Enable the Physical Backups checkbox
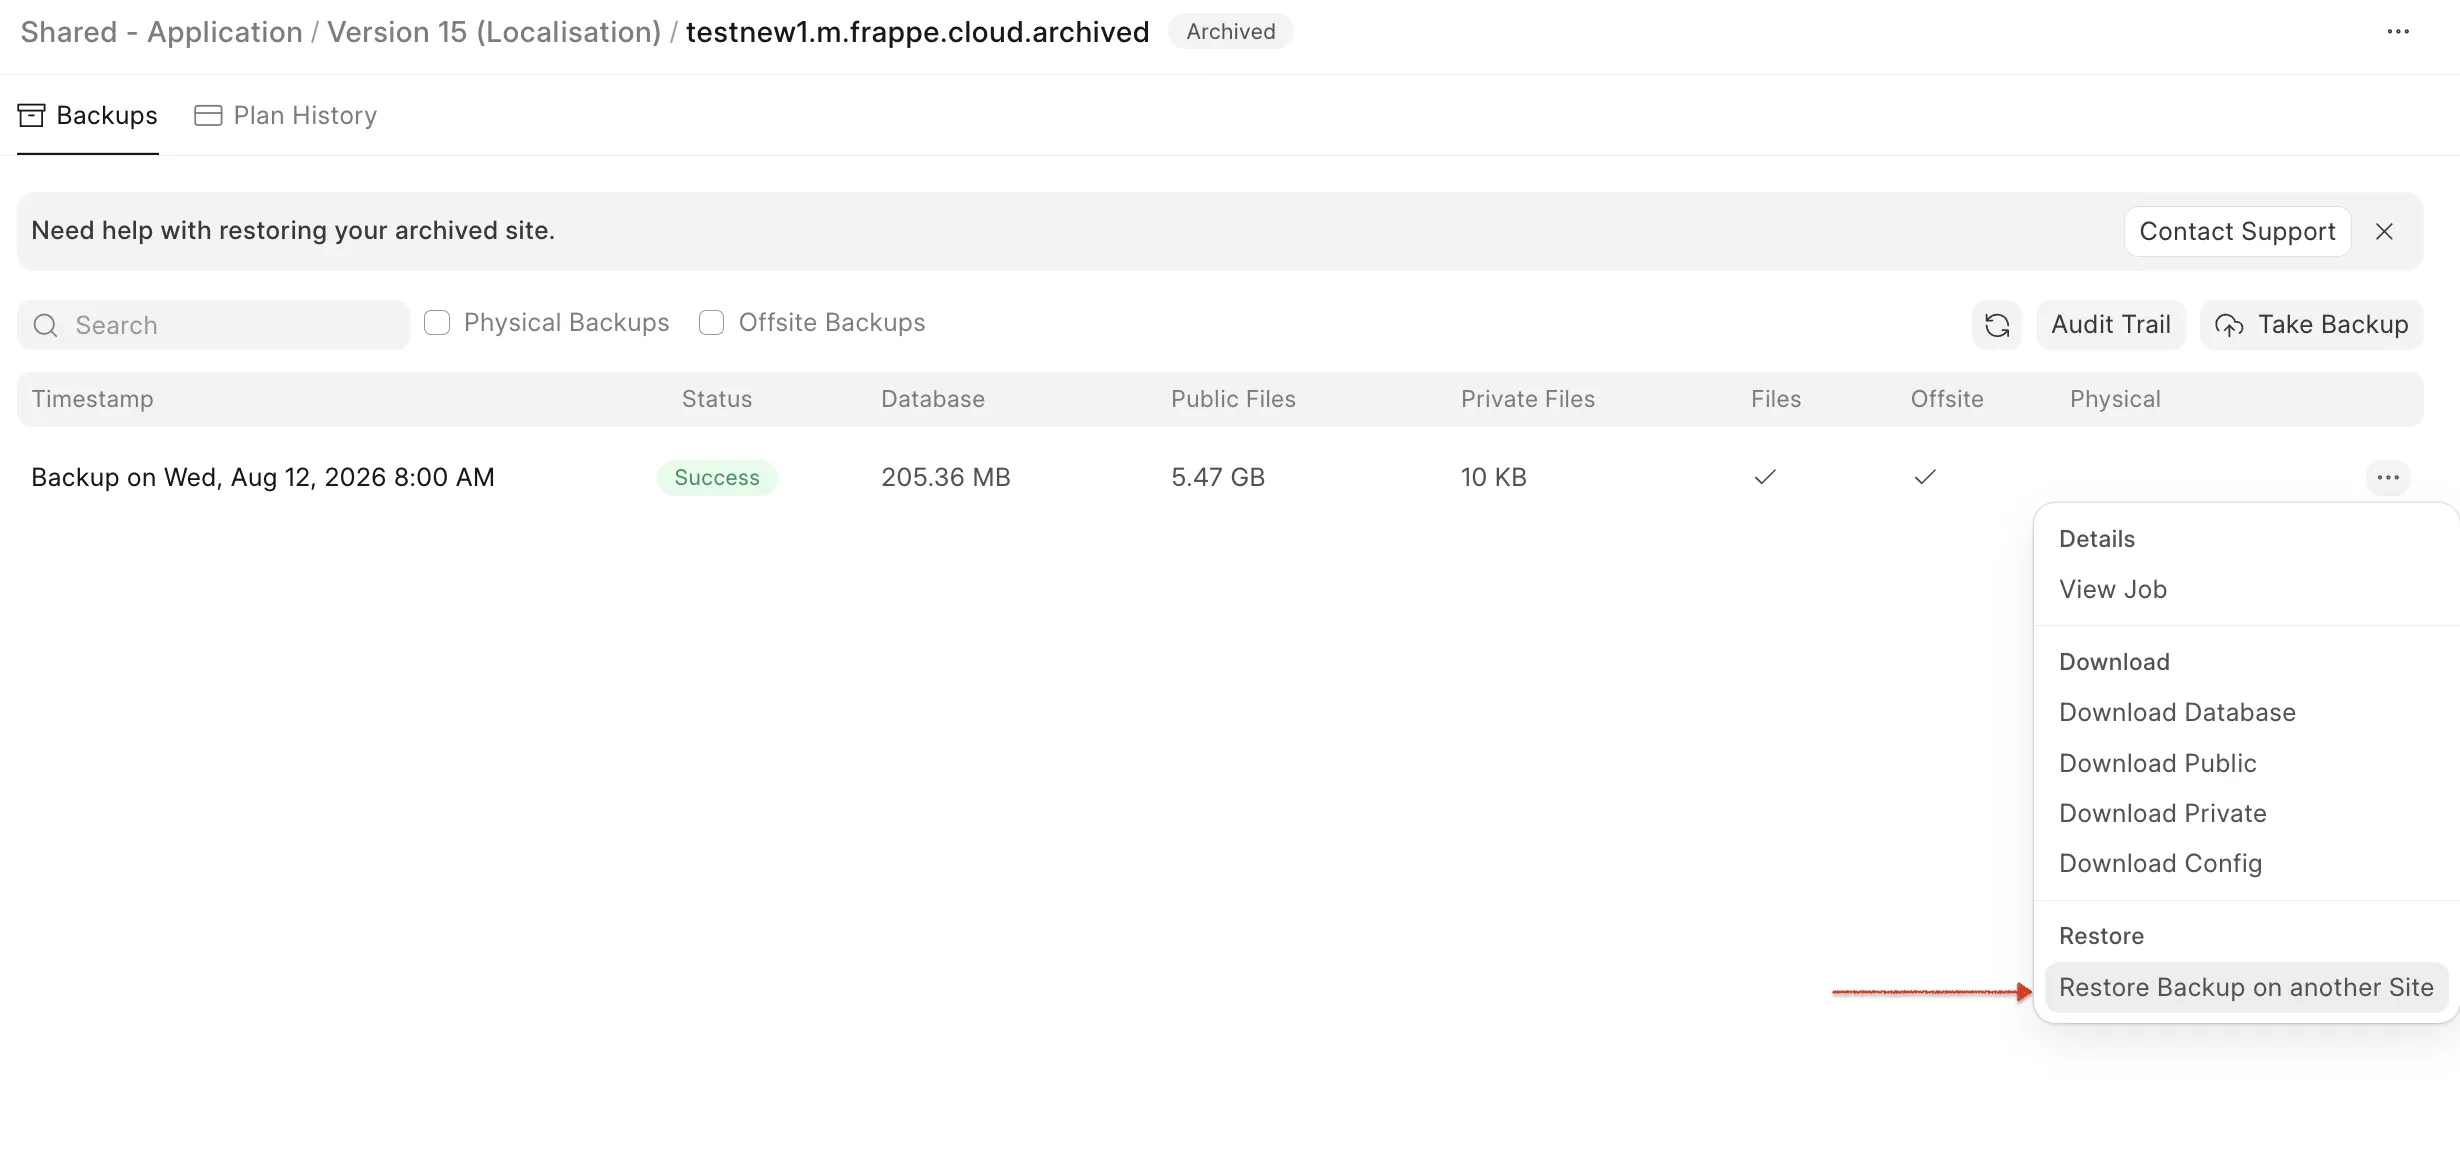This screenshot has width=2460, height=1150. pyautogui.click(x=437, y=322)
